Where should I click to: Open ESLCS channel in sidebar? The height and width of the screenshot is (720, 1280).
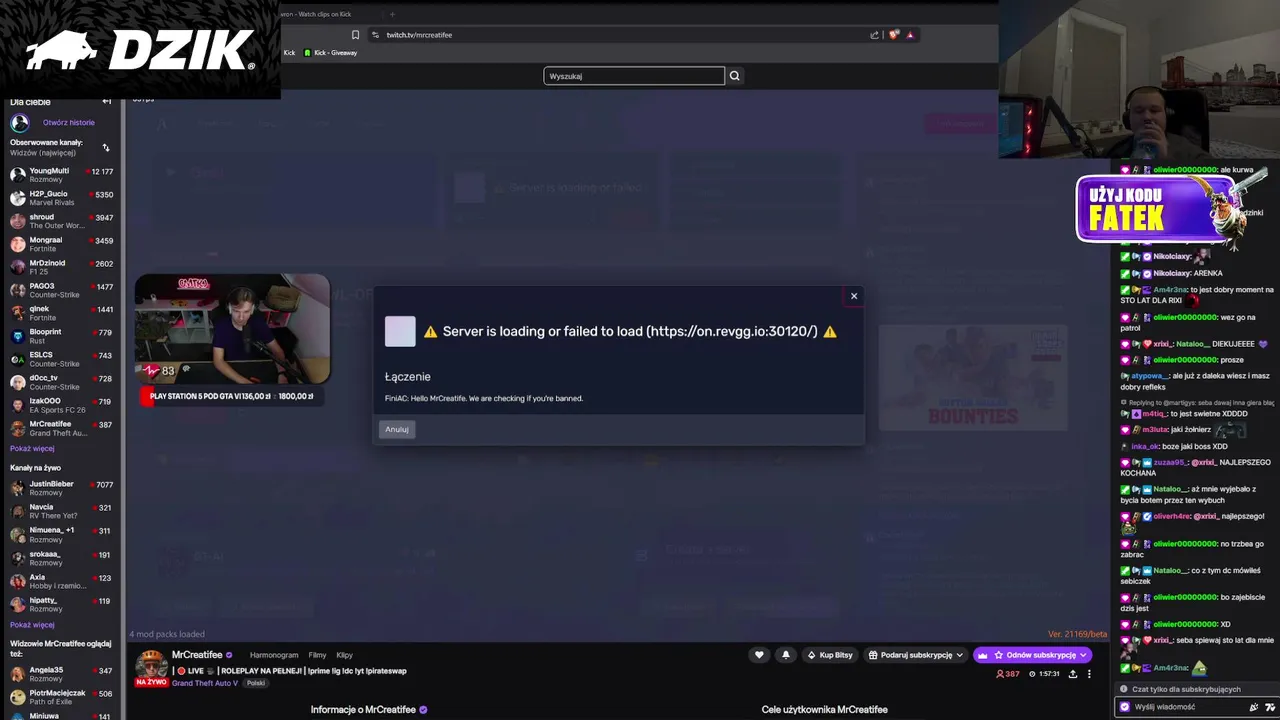coord(62,359)
